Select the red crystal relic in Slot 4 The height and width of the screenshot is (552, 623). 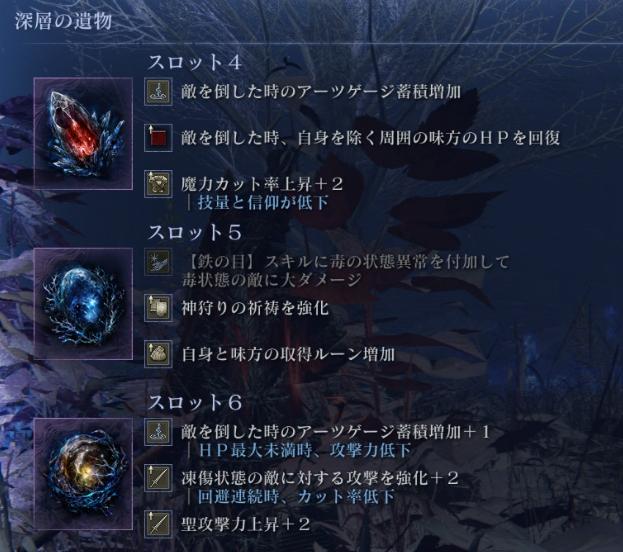[83, 134]
